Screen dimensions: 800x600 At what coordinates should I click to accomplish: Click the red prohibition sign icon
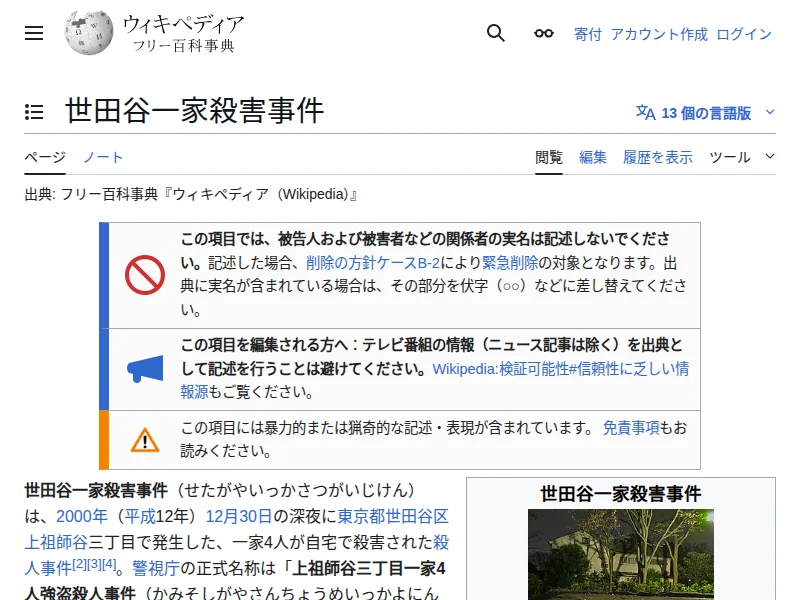pyautogui.click(x=145, y=275)
